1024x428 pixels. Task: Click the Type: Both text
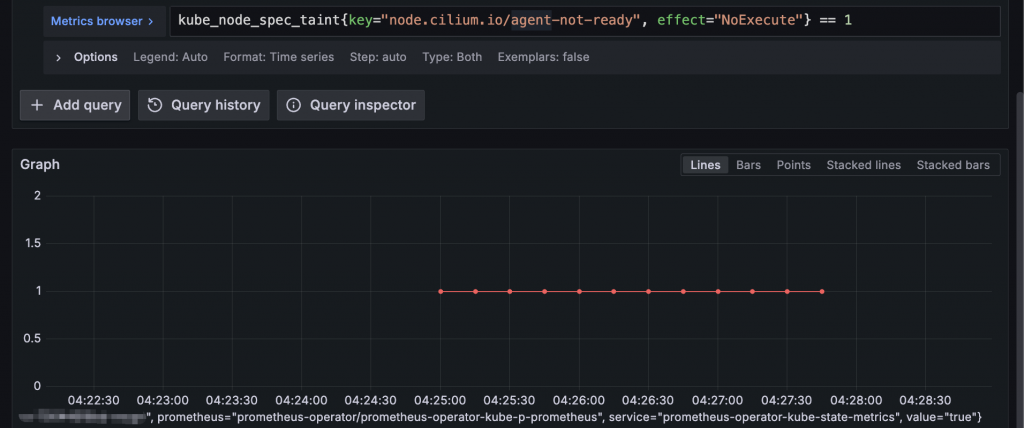point(452,57)
